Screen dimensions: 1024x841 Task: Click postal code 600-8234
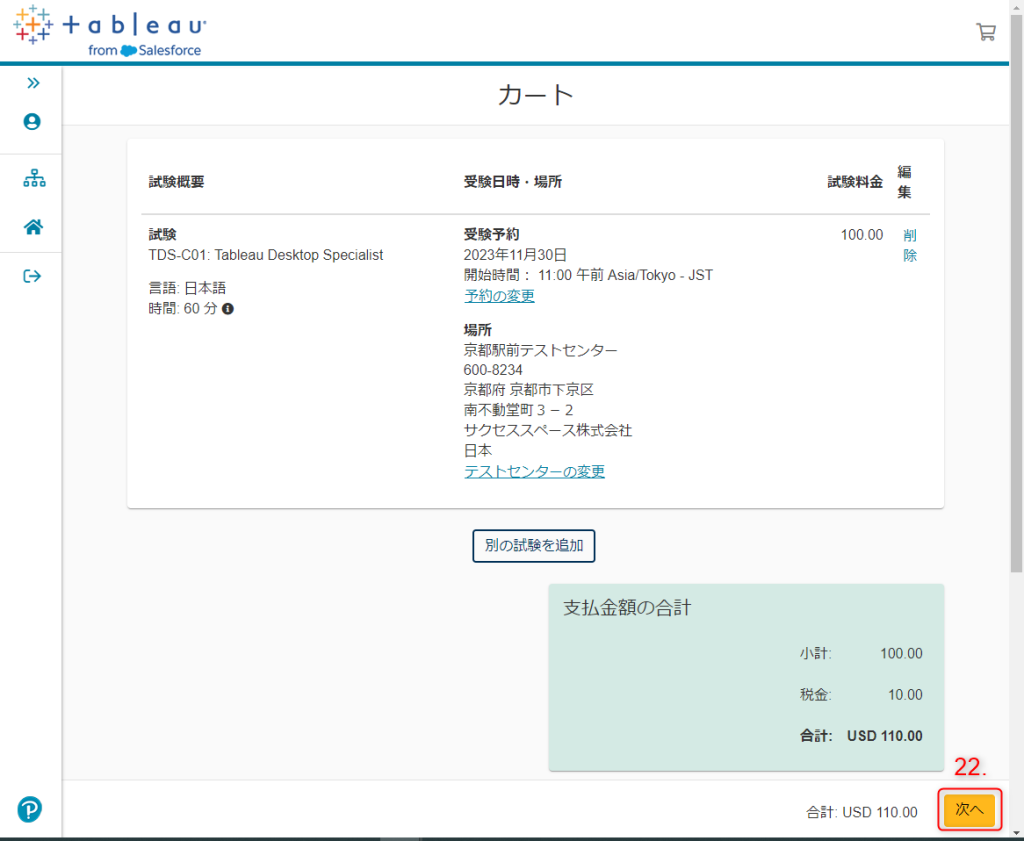click(493, 370)
